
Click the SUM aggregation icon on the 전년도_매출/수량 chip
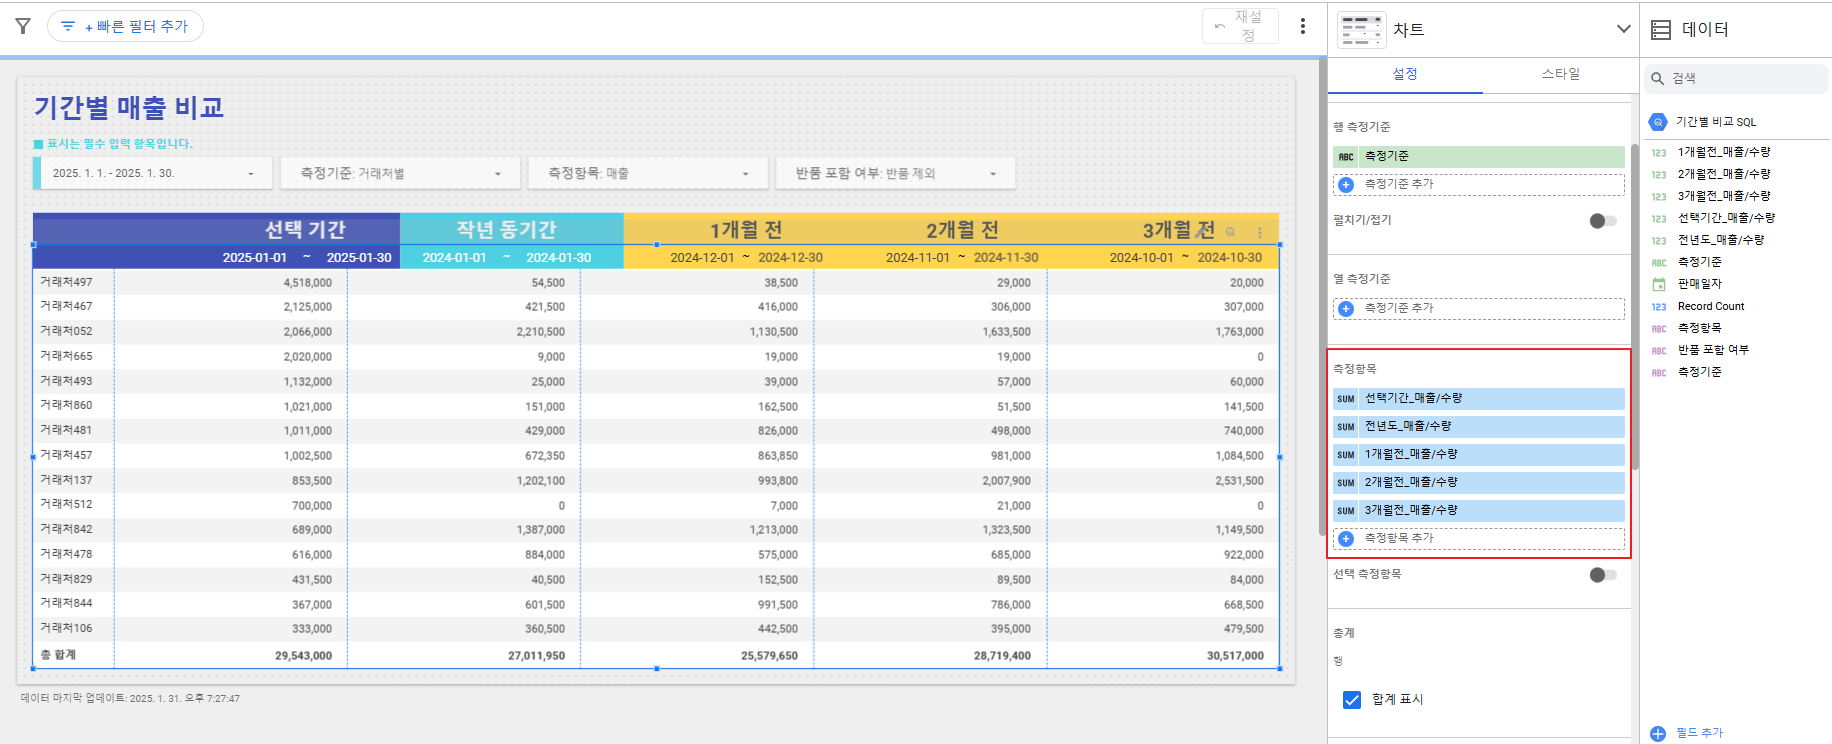[1346, 426]
